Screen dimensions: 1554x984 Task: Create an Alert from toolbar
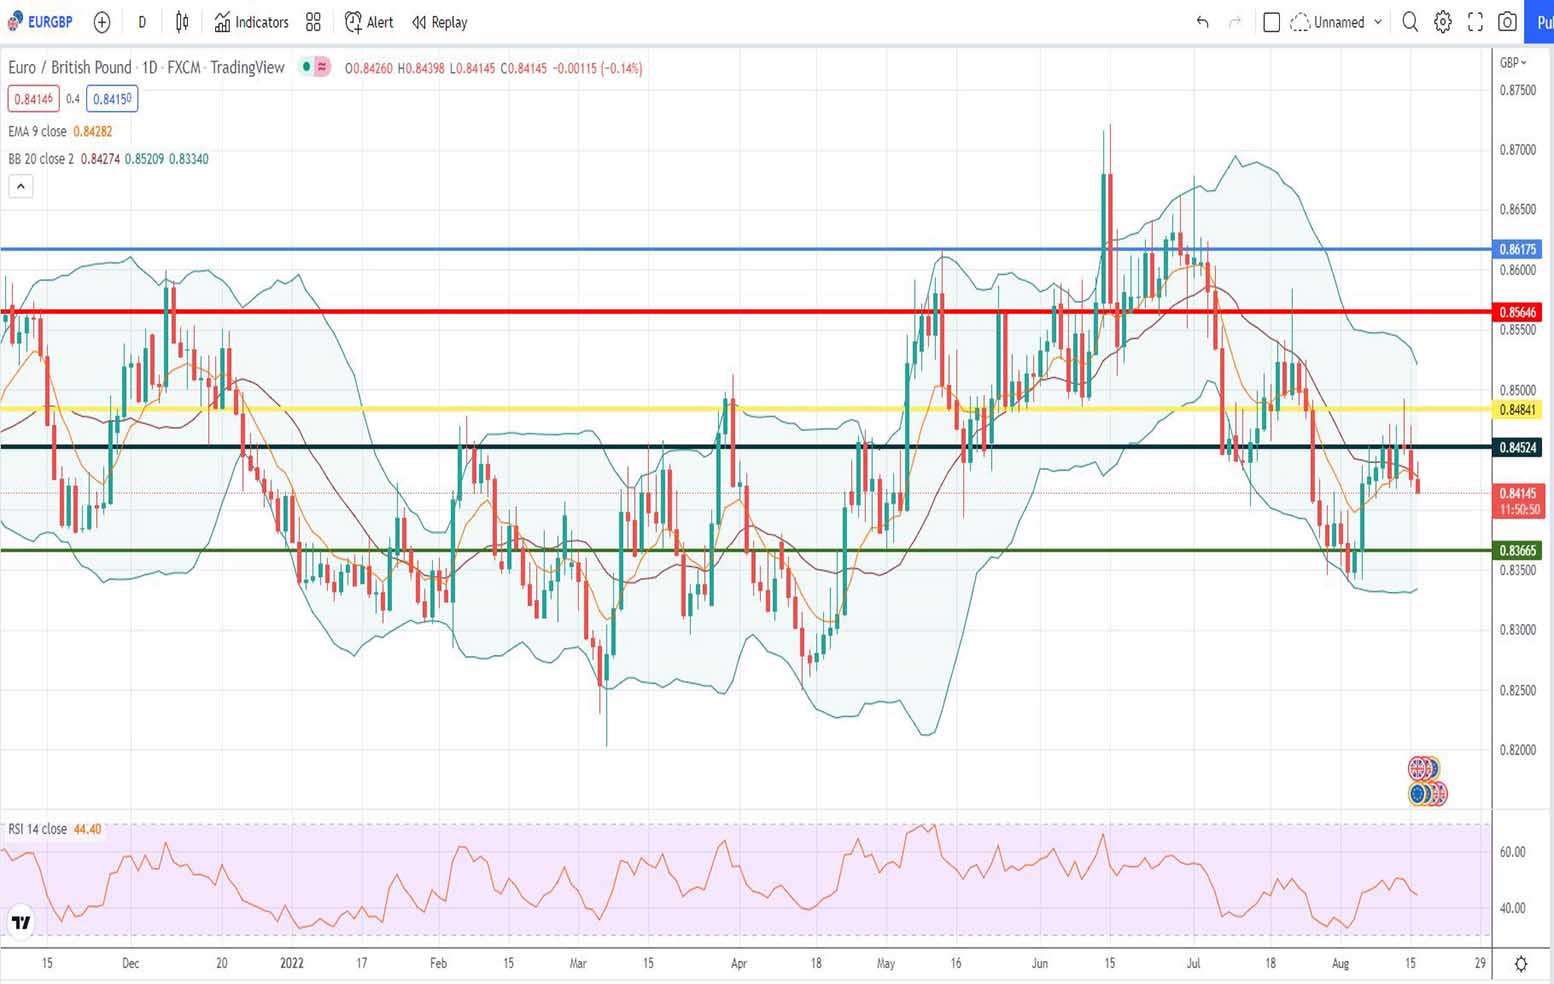369,22
